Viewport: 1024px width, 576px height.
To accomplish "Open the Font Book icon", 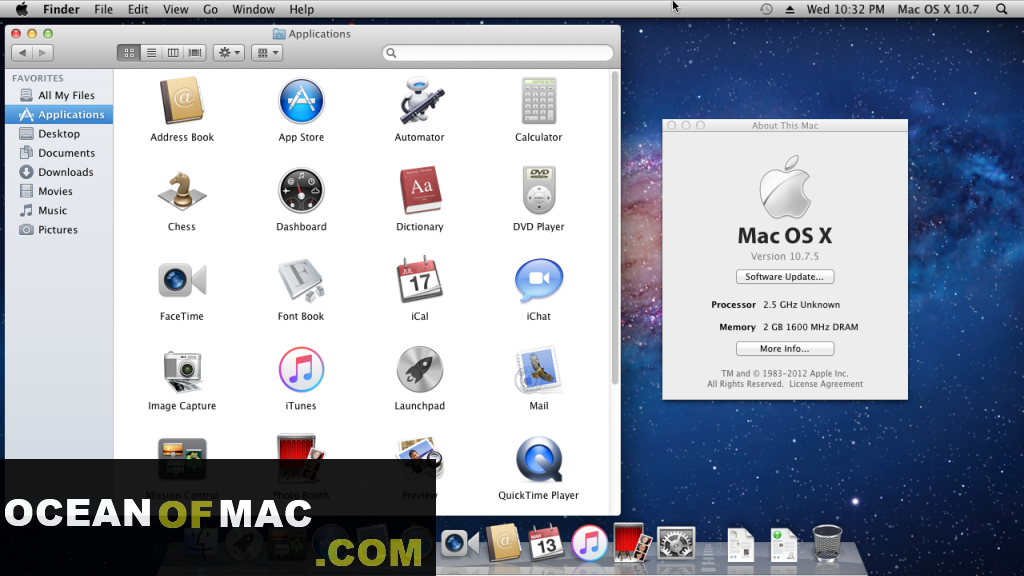I will 301,280.
